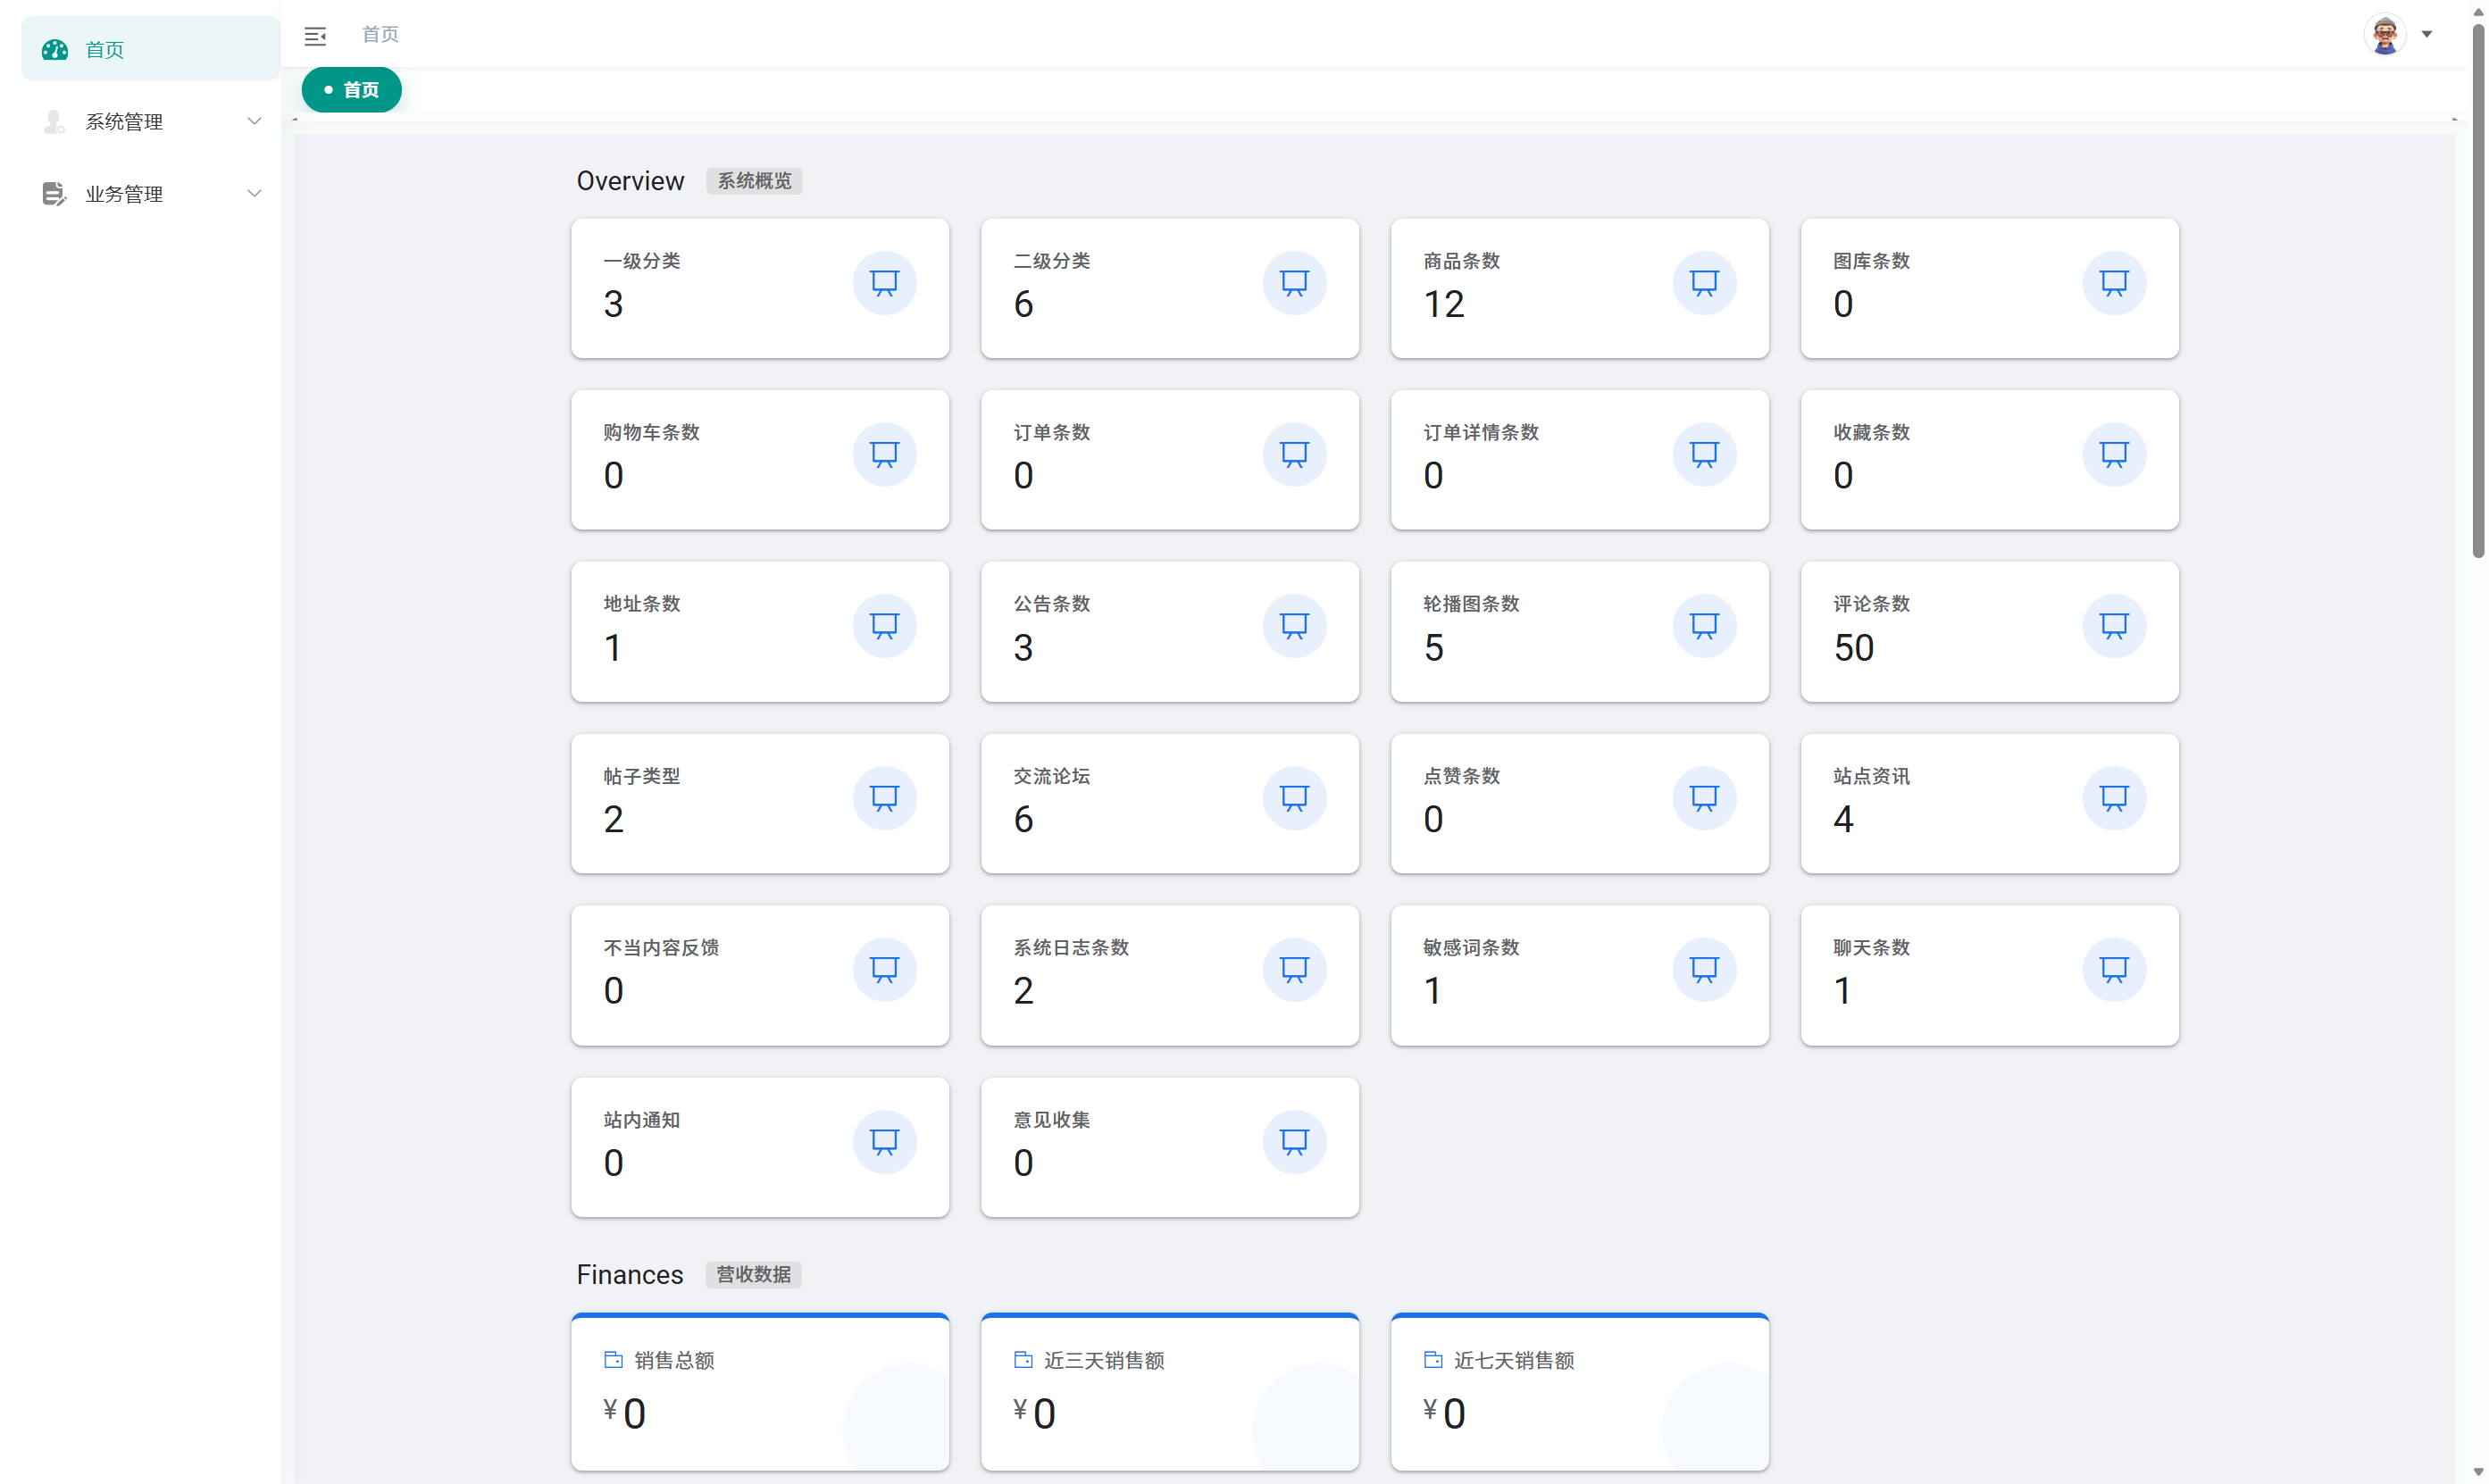2489x1484 pixels.
Task: Click the presentation icon on 商品条数 card
Action: pyautogui.click(x=1703, y=283)
